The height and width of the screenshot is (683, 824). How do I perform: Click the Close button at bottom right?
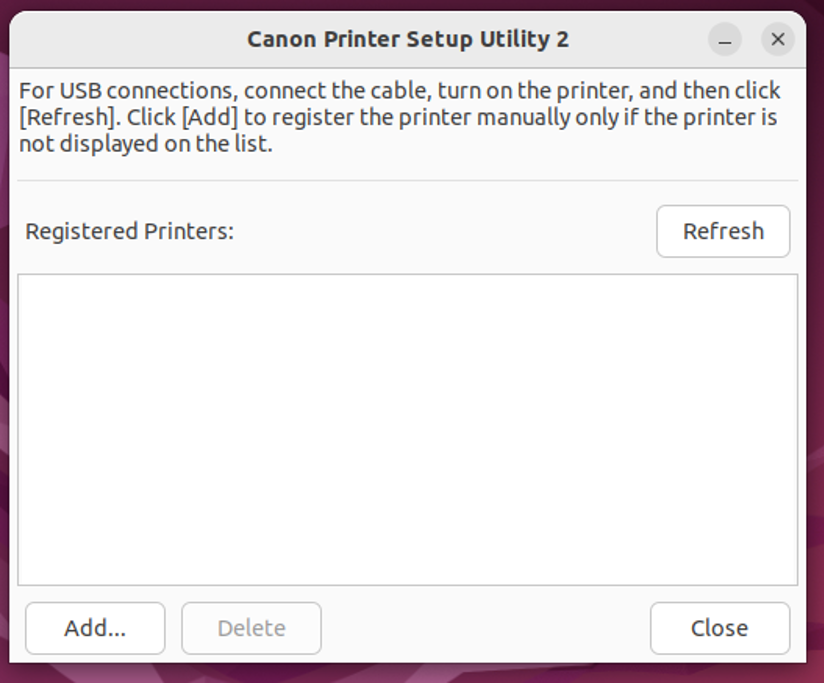pos(719,628)
